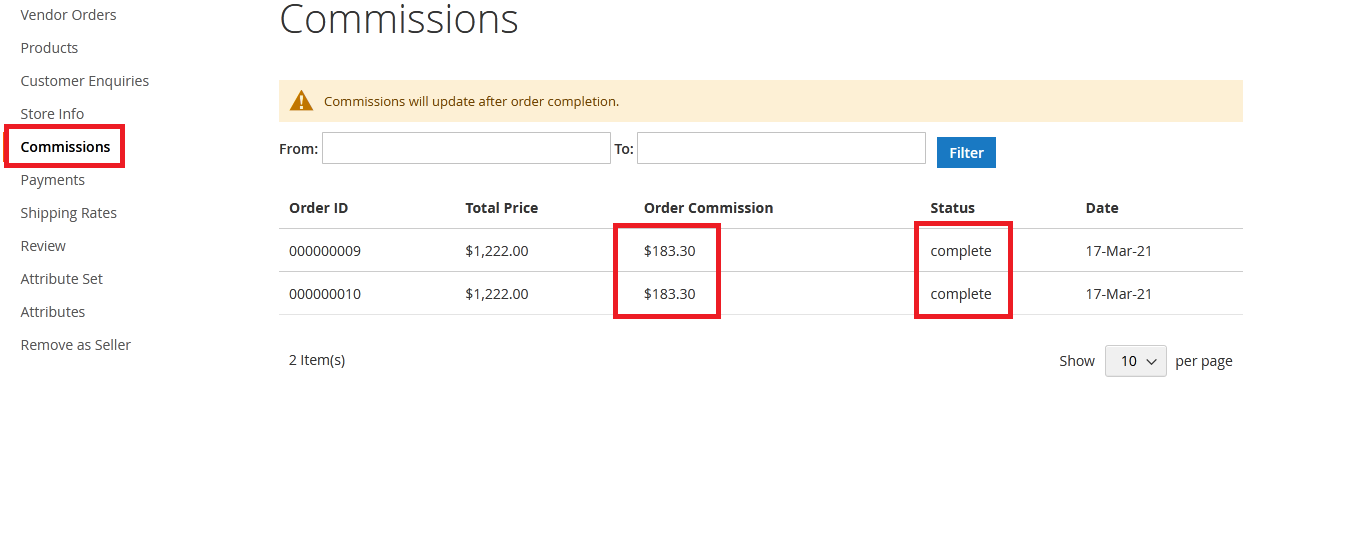Go to Attribute Set page
The image size is (1359, 558).
click(x=61, y=279)
